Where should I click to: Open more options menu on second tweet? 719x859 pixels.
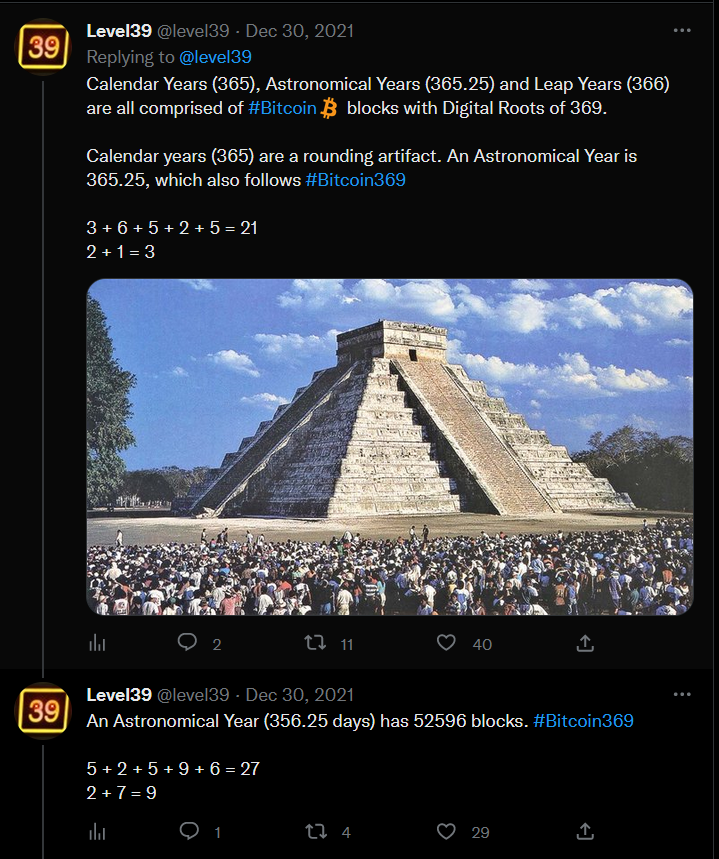tap(682, 694)
